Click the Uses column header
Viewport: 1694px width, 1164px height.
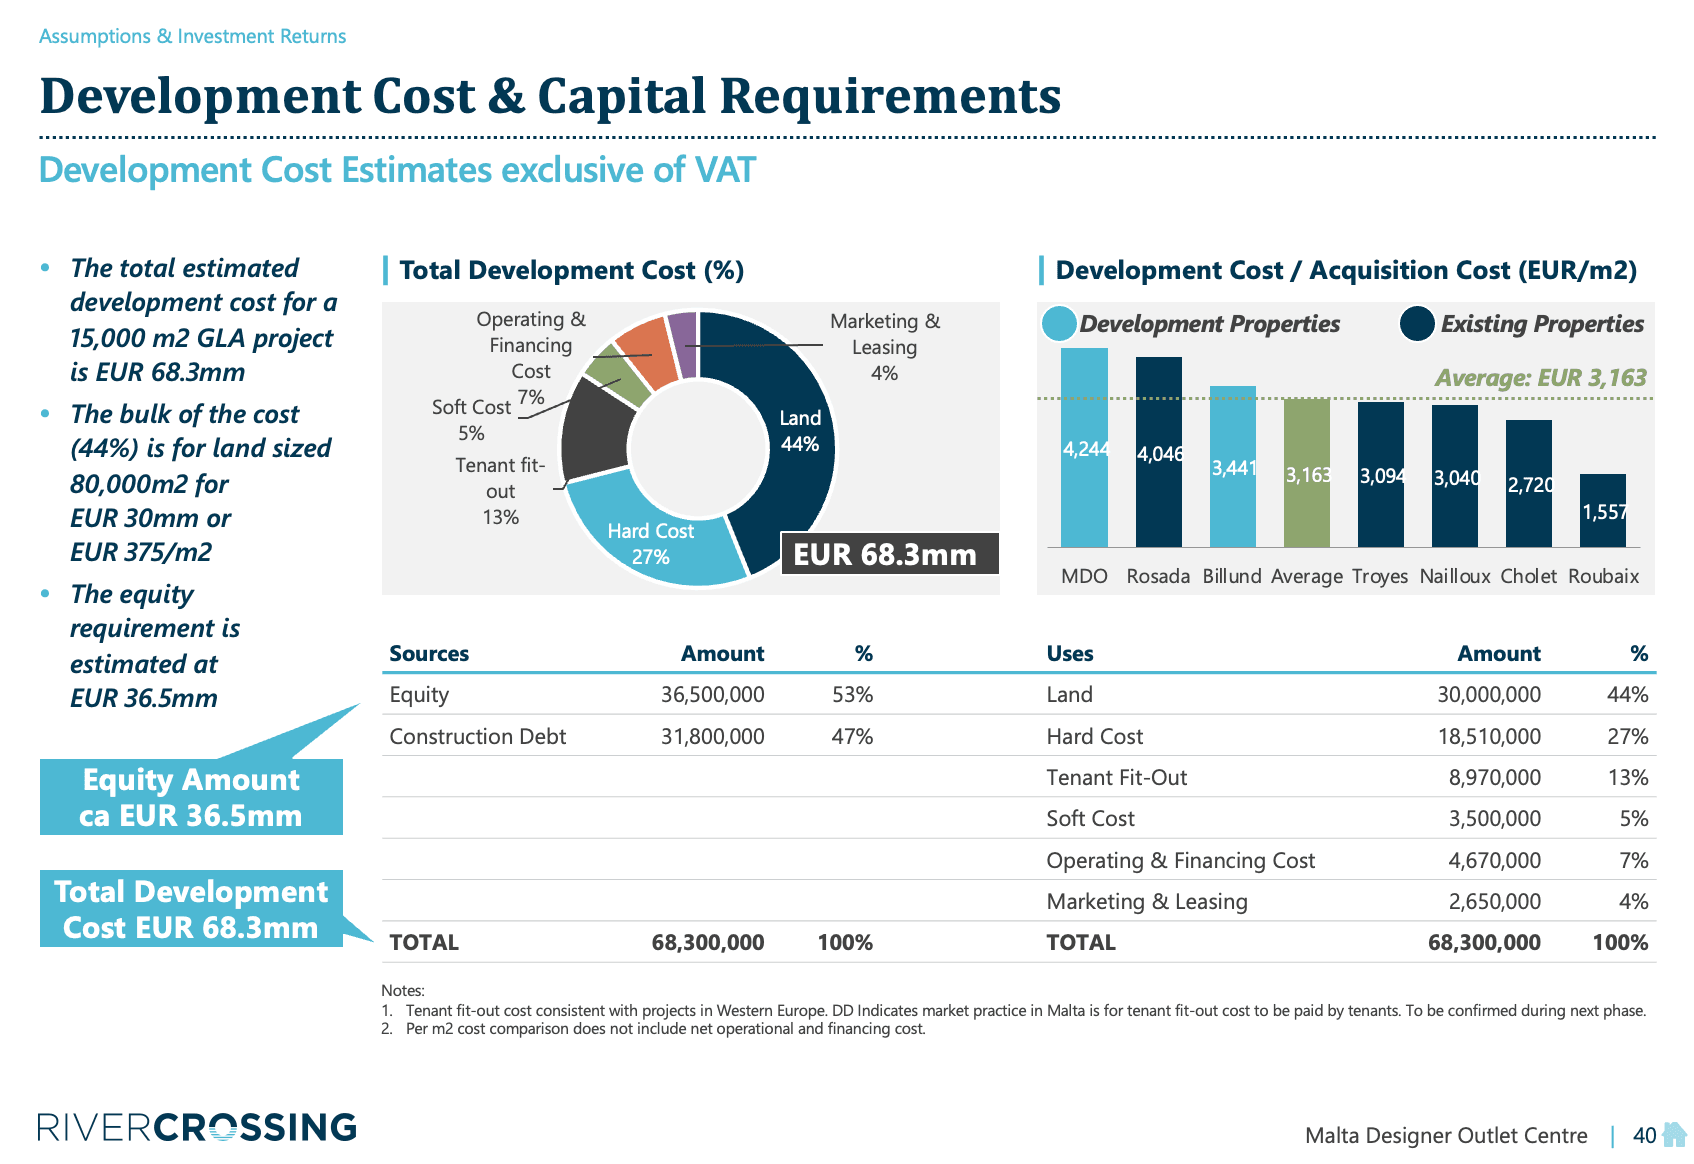click(1069, 653)
